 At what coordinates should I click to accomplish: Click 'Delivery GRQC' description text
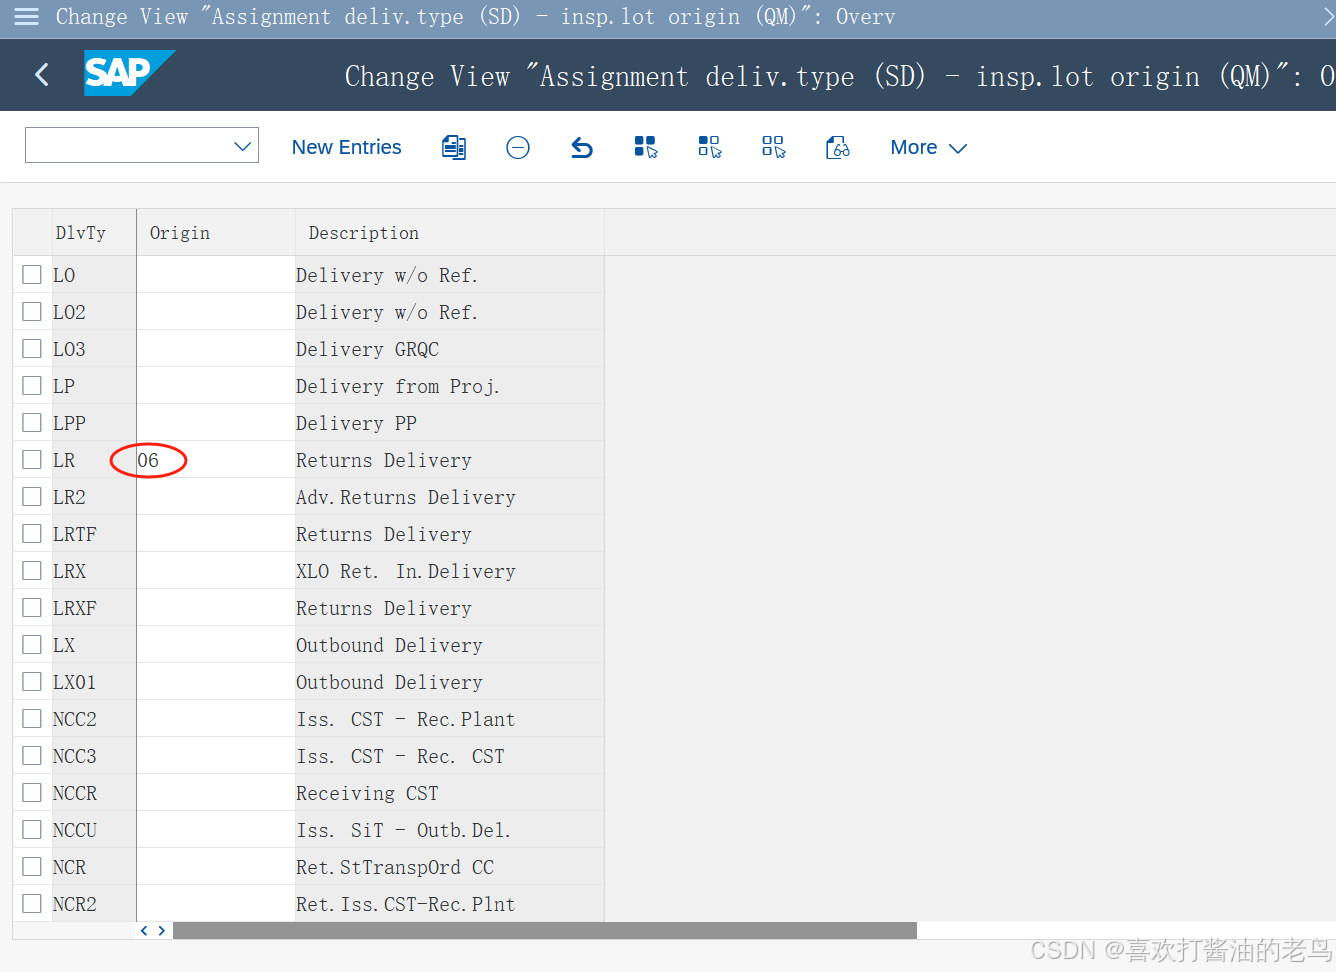tap(367, 349)
